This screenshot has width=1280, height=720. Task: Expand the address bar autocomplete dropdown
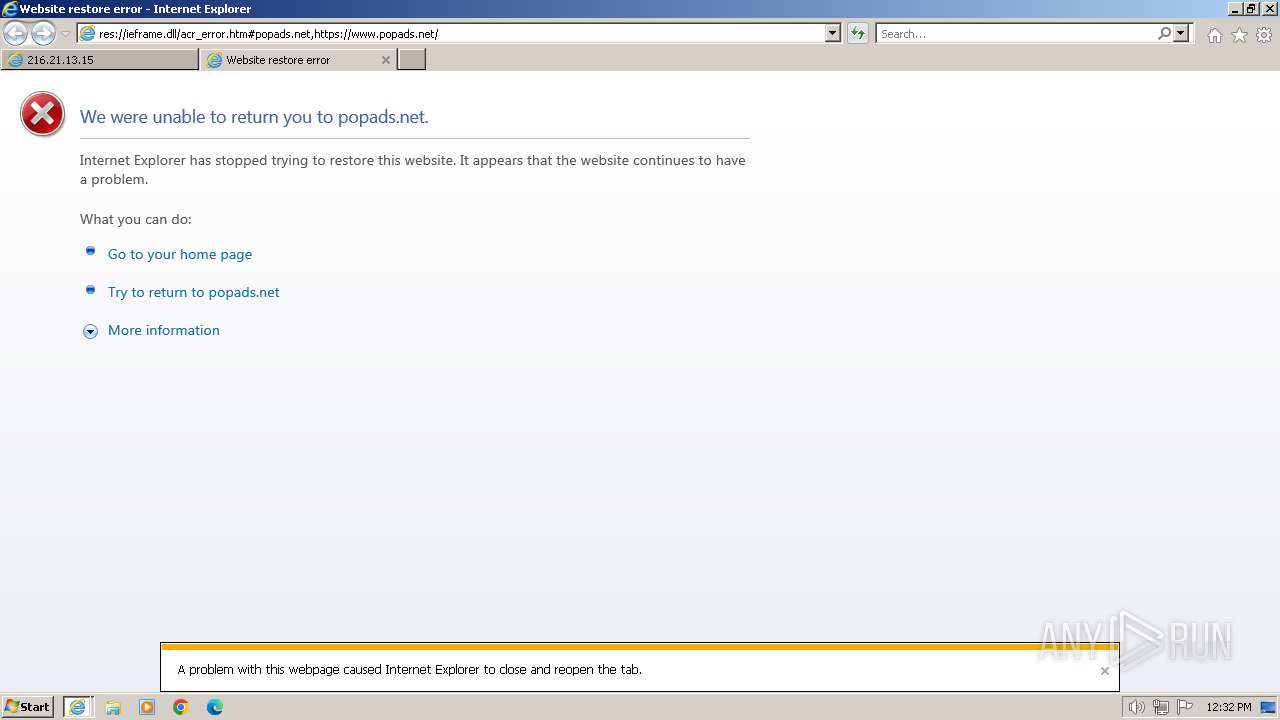click(833, 33)
